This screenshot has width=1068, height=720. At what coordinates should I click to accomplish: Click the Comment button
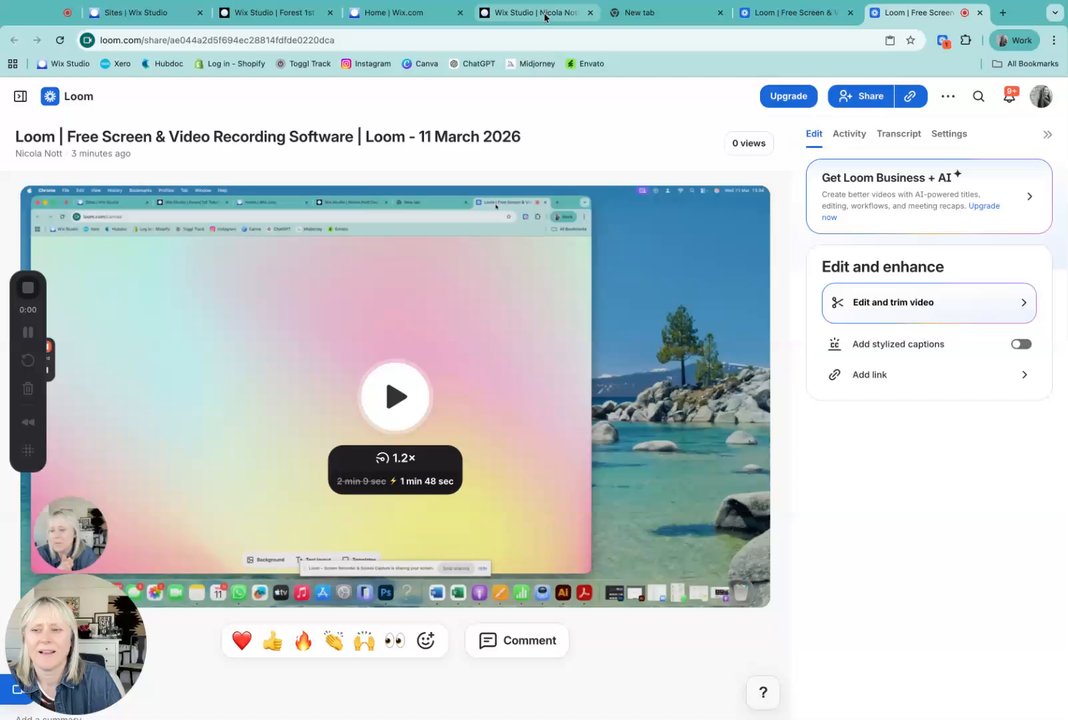click(x=517, y=640)
